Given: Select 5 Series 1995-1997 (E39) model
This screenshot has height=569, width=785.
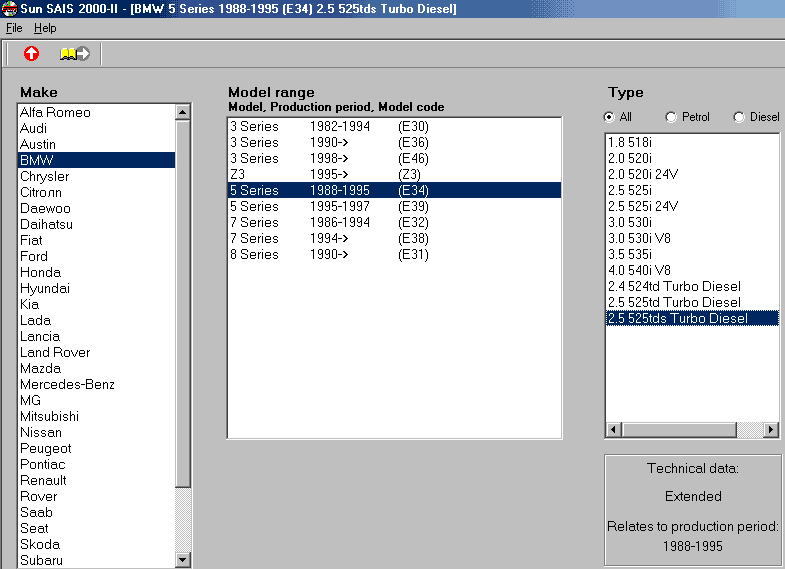Looking at the screenshot, I should [x=395, y=206].
